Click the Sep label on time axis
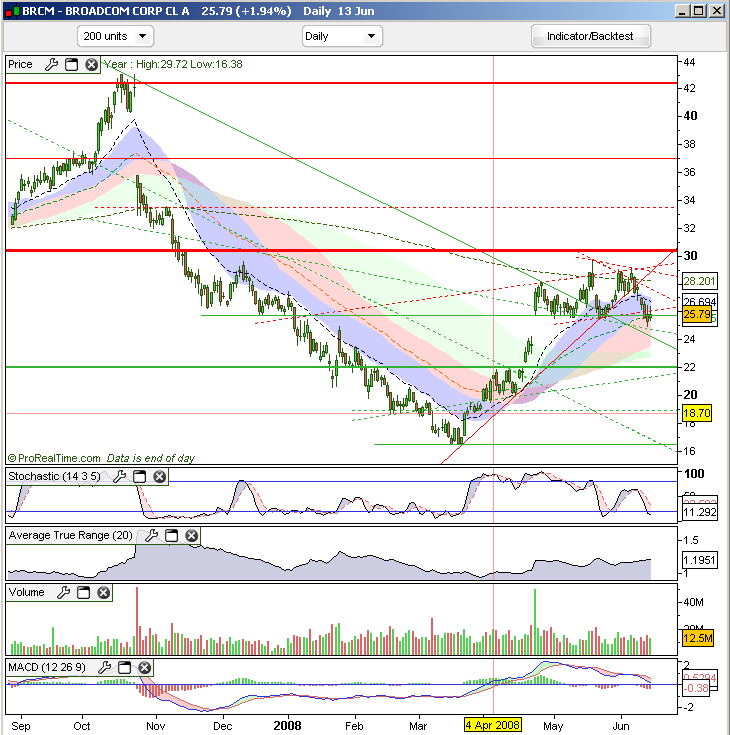Image resolution: width=730 pixels, height=735 pixels. pos(21,726)
